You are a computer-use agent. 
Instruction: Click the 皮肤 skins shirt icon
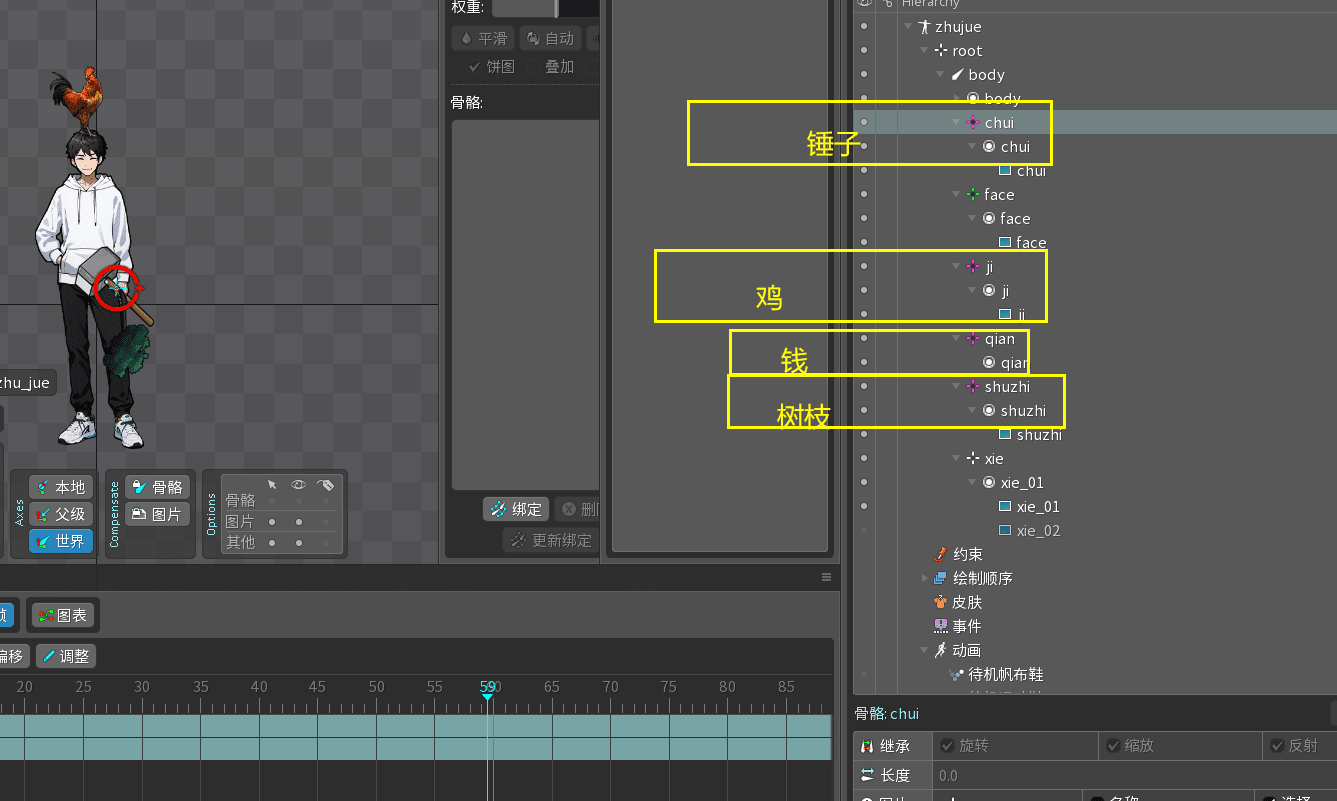[940, 602]
